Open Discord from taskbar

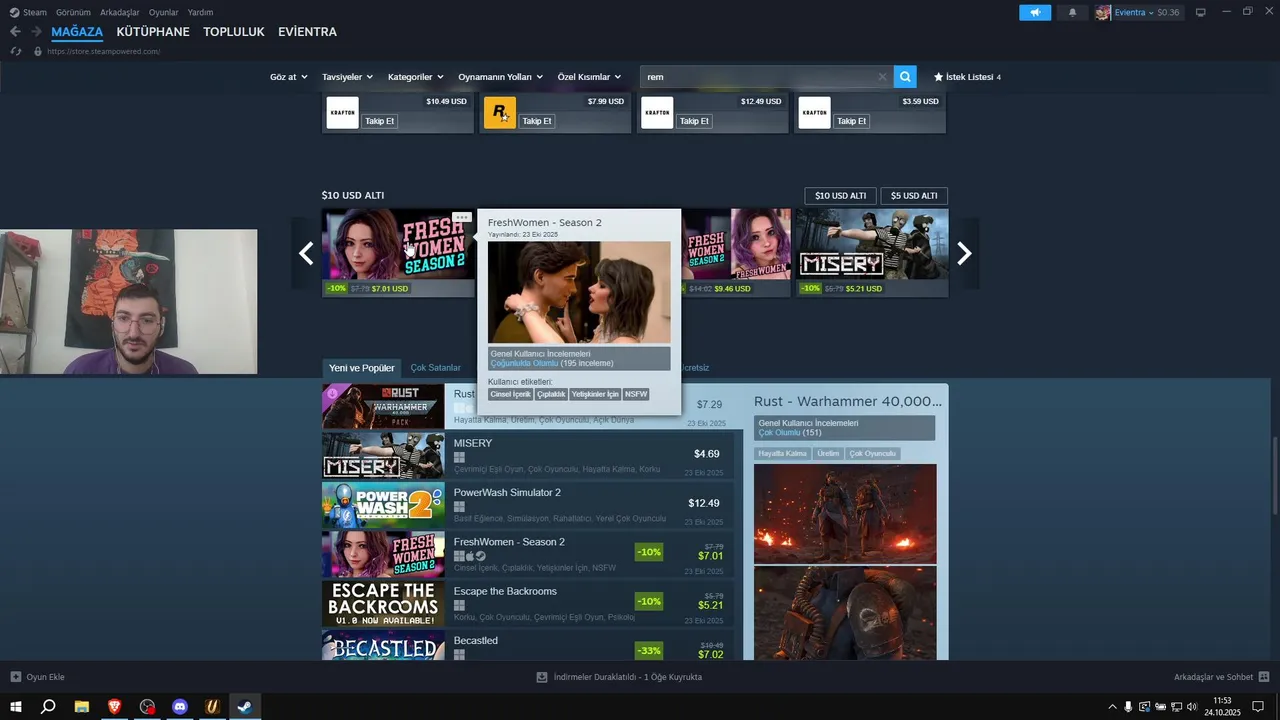(x=180, y=706)
